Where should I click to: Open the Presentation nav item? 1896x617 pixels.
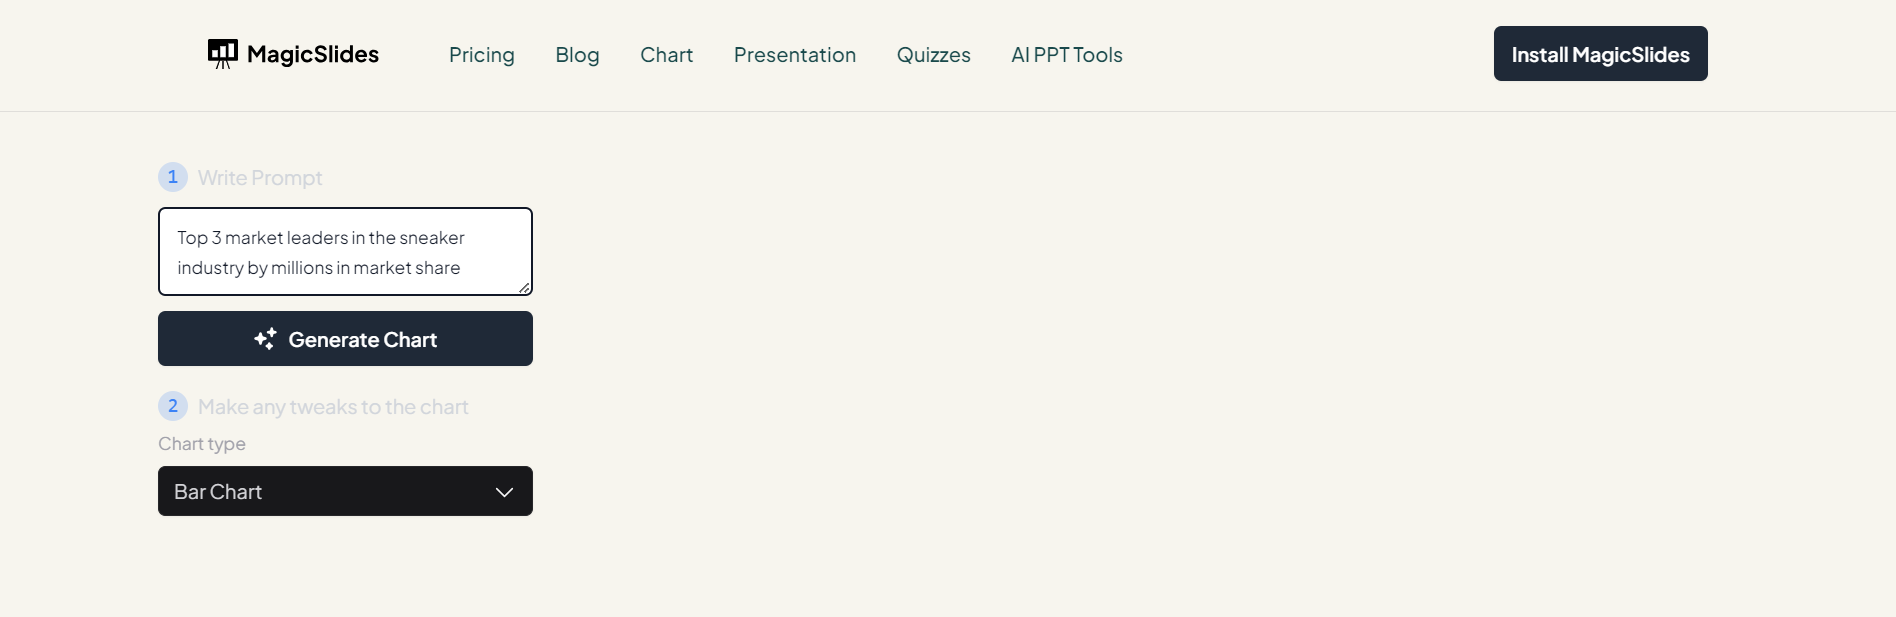click(794, 55)
